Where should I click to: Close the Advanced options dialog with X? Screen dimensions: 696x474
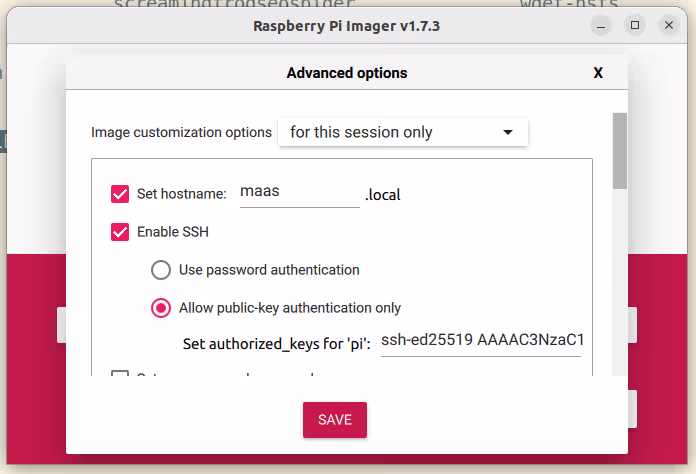click(598, 73)
